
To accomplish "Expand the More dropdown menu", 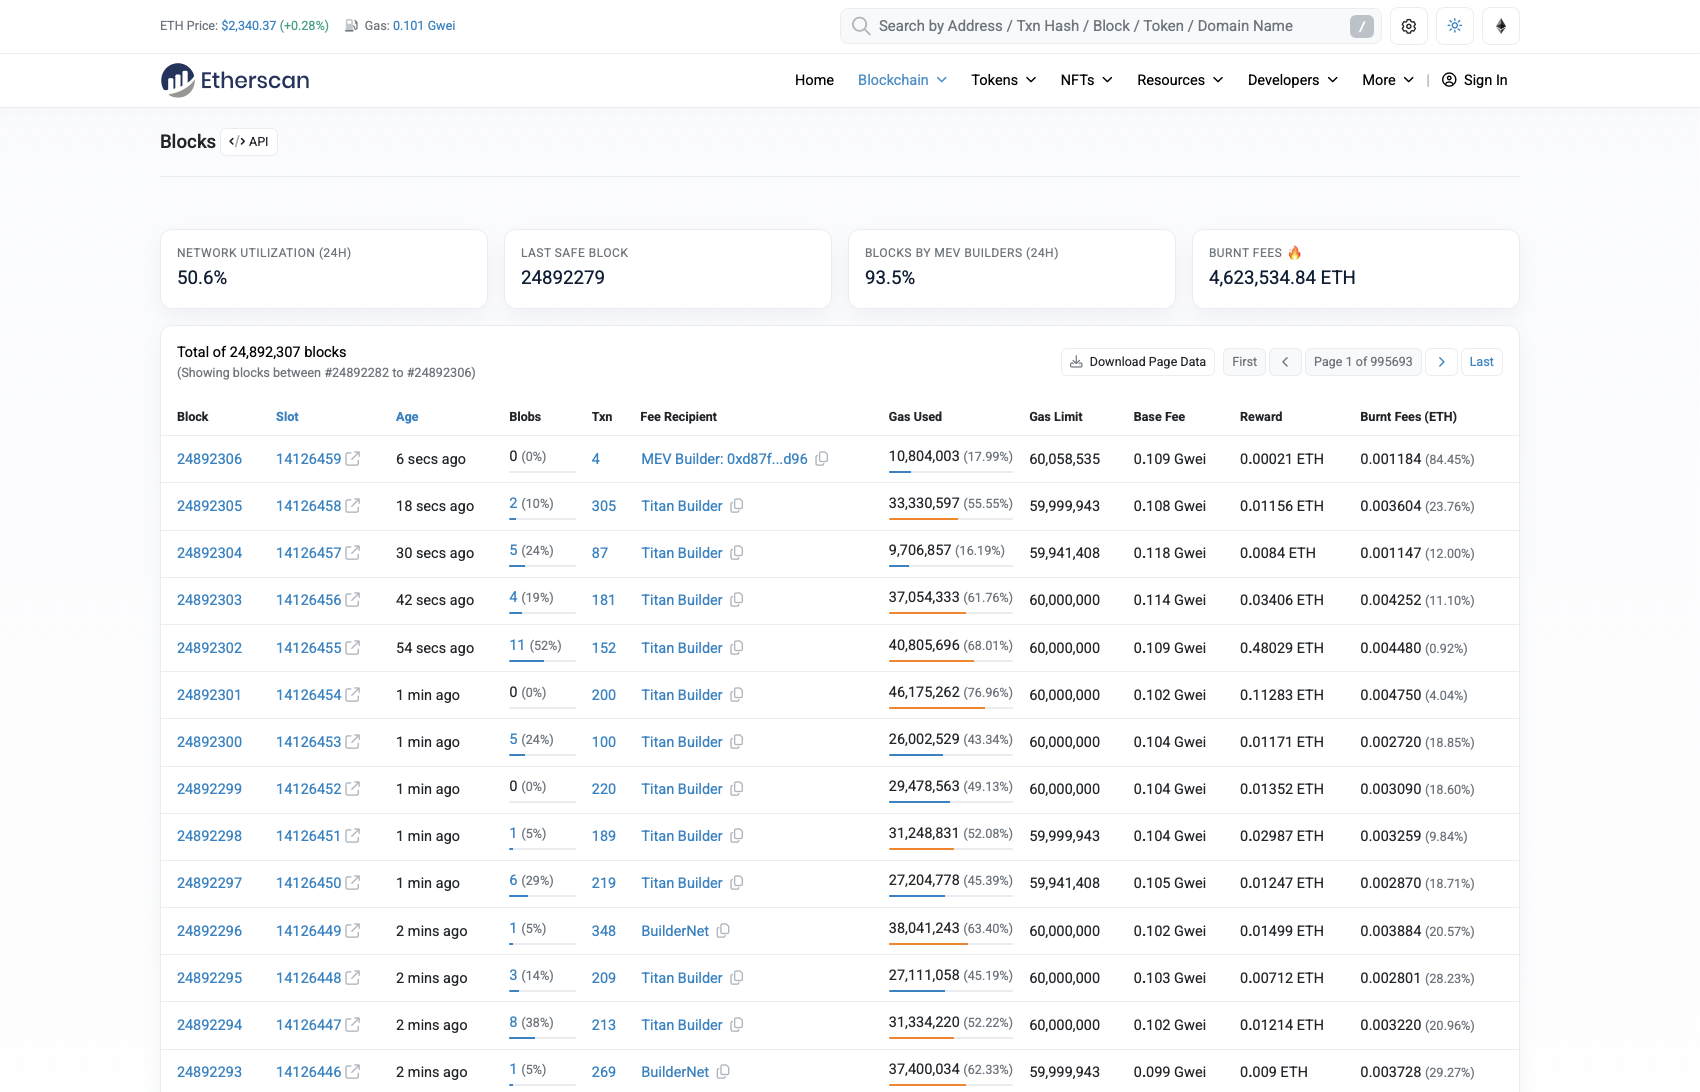I will [1388, 80].
